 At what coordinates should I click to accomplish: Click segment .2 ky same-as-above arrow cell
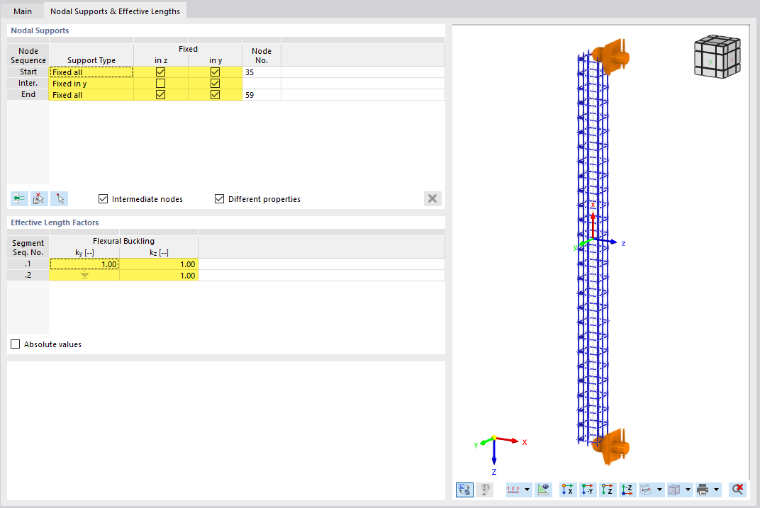[x=84, y=275]
